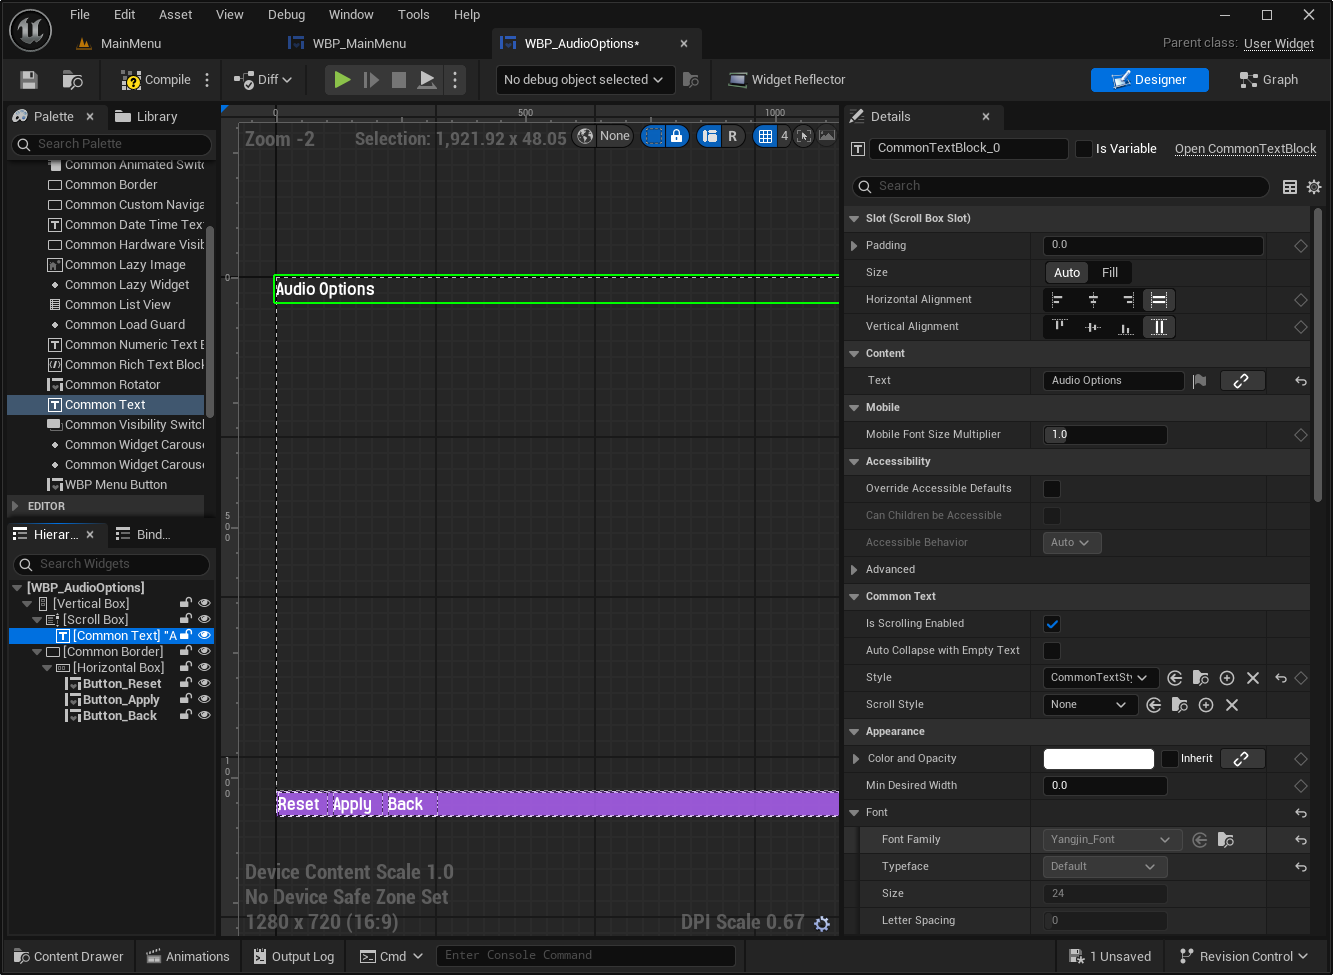The width and height of the screenshot is (1333, 975).
Task: Select center horizontal alignment icon
Action: click(1093, 300)
